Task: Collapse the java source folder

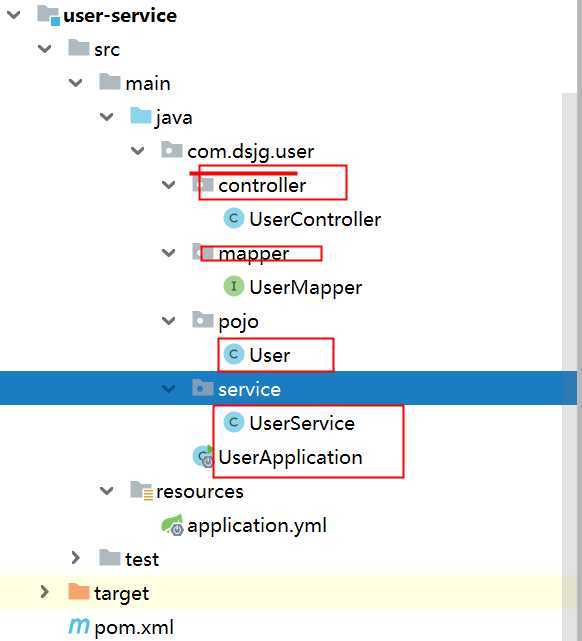Action: (x=107, y=117)
